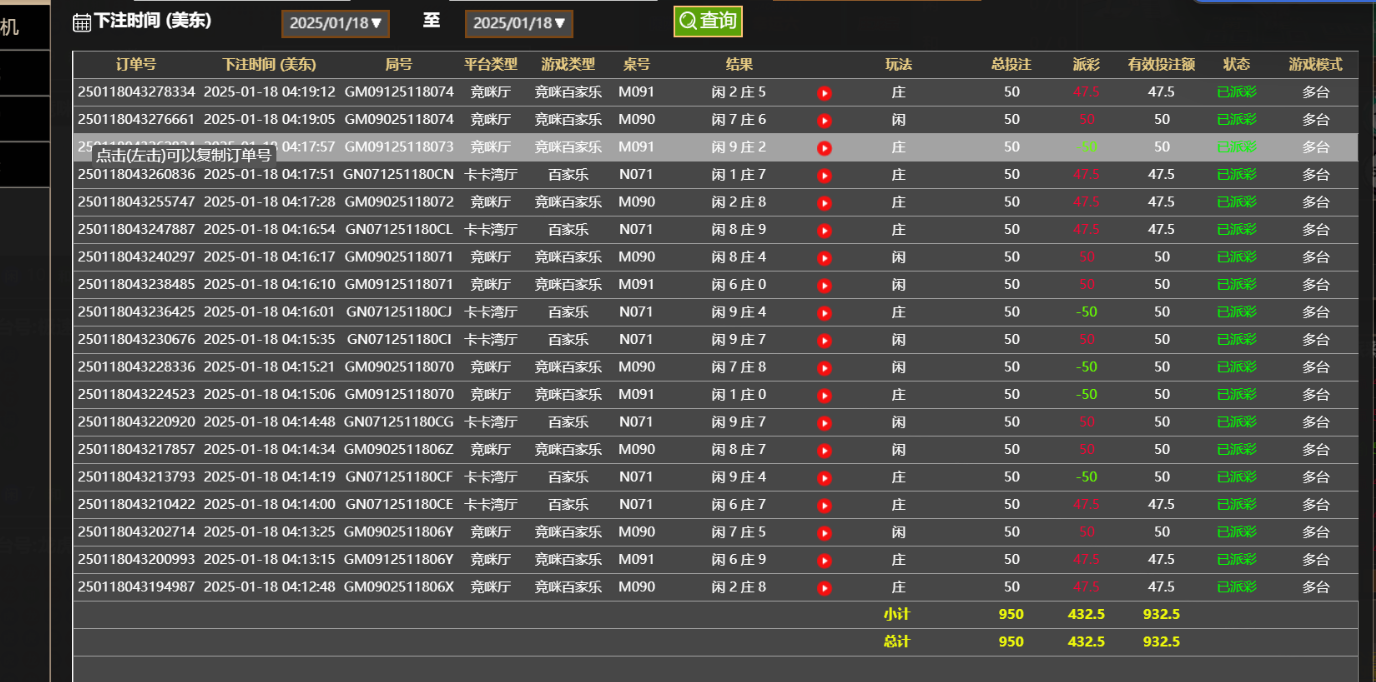Copy order number 250118043194987

(137, 587)
